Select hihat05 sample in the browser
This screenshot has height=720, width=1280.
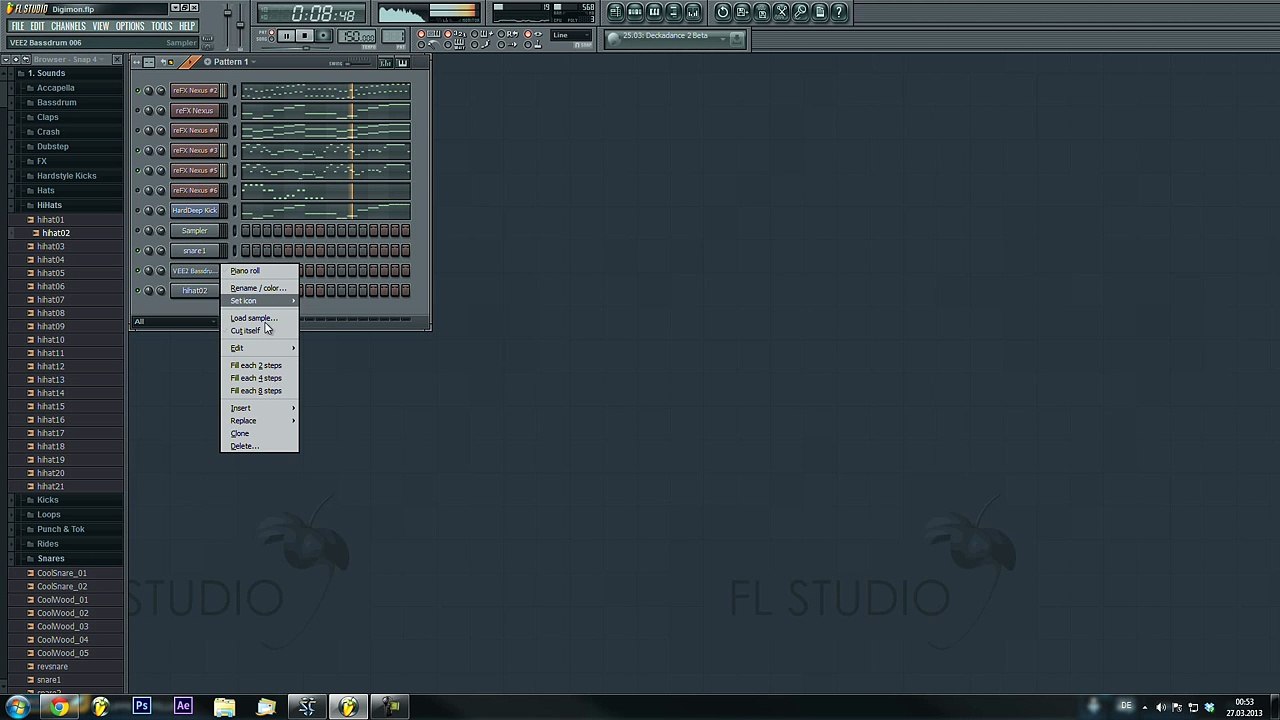[x=50, y=273]
